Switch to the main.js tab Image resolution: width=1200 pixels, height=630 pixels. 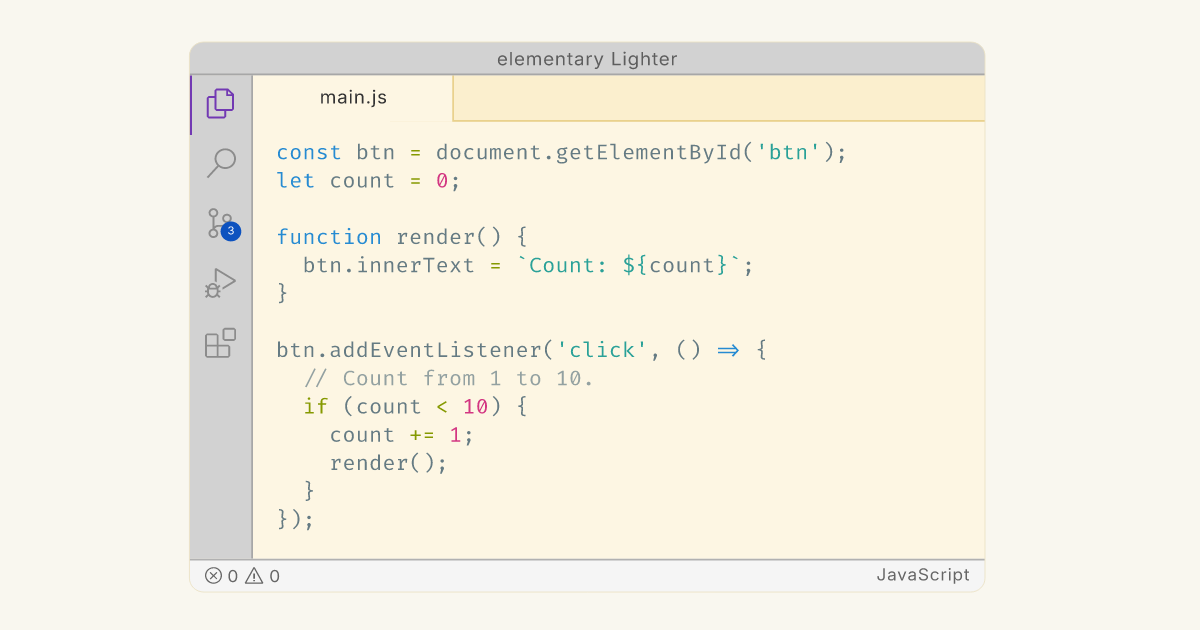(353, 98)
